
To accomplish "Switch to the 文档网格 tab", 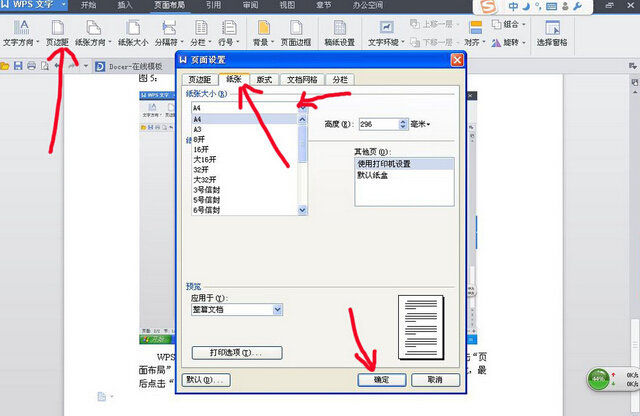I will click(x=303, y=79).
